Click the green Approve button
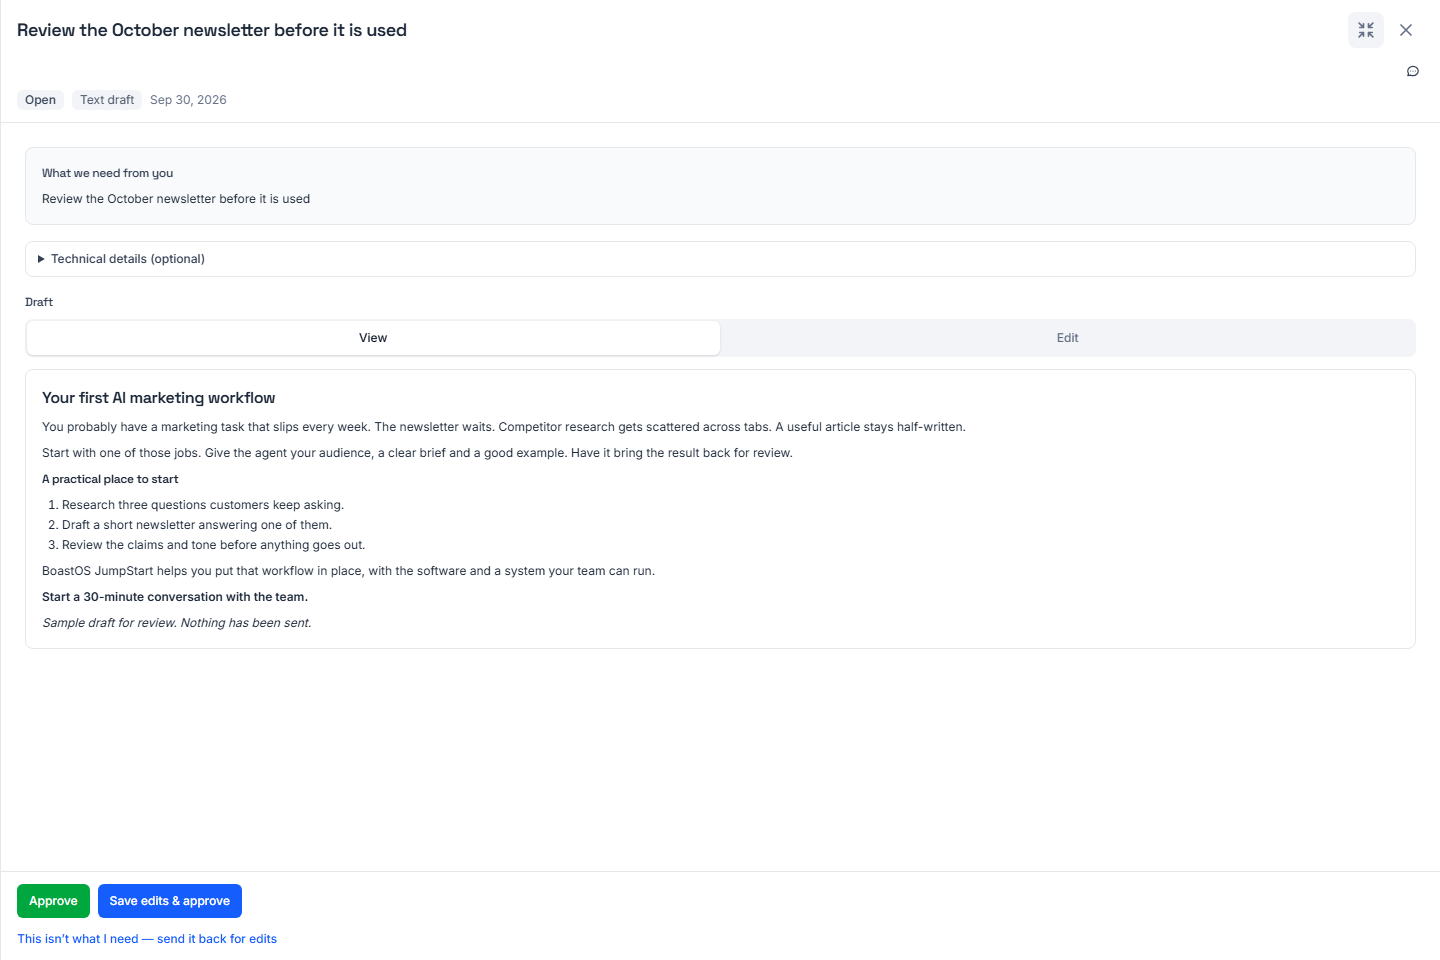This screenshot has height=960, width=1440. click(x=53, y=901)
